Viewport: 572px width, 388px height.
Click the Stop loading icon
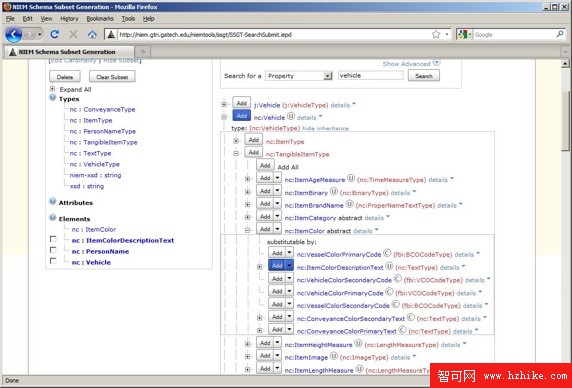(x=73, y=34)
